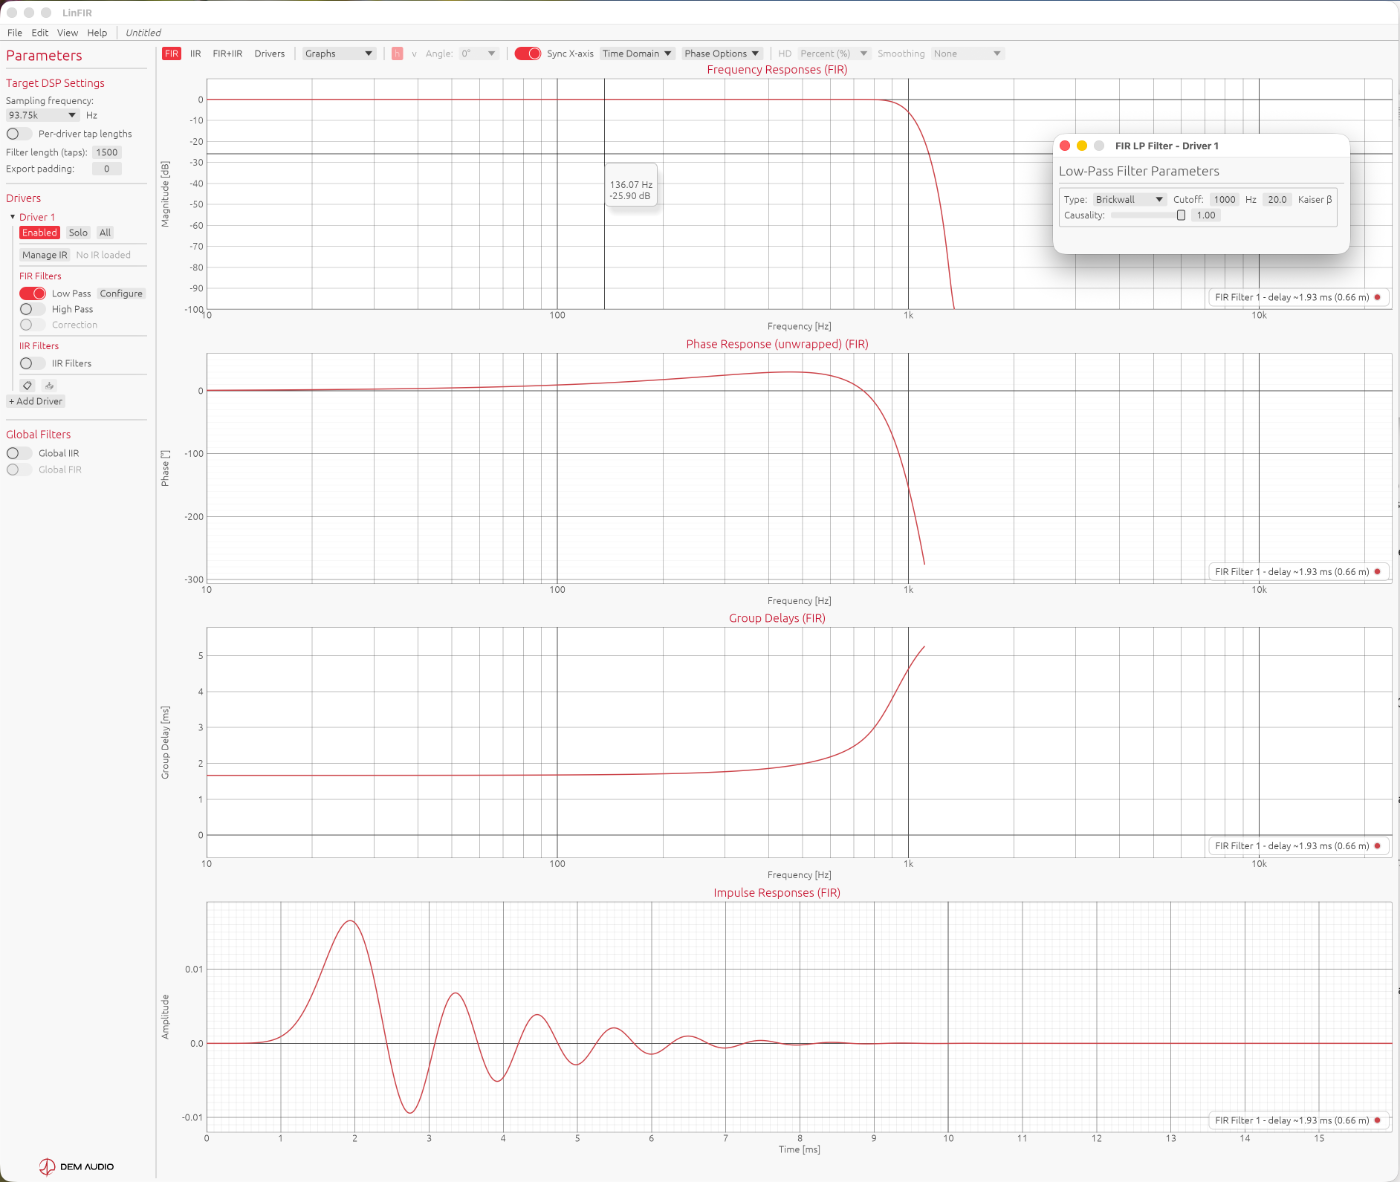
Task: Open the Smoothing dropdown
Action: click(x=967, y=54)
